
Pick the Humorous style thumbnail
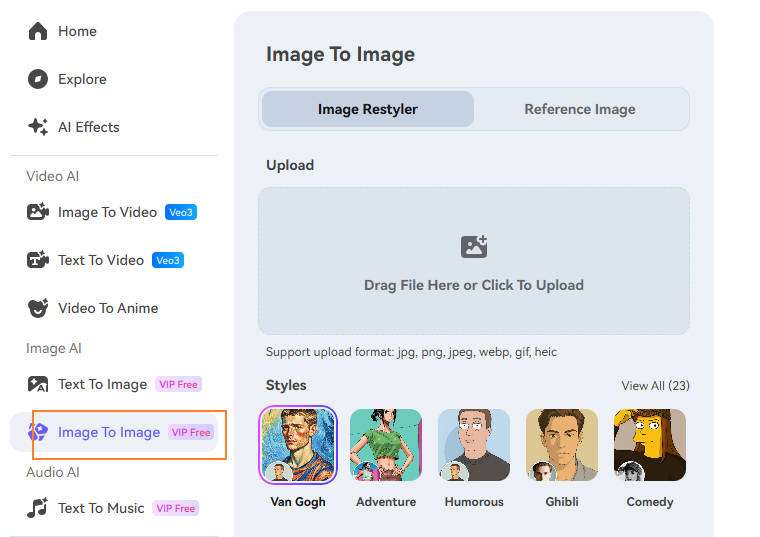click(474, 445)
